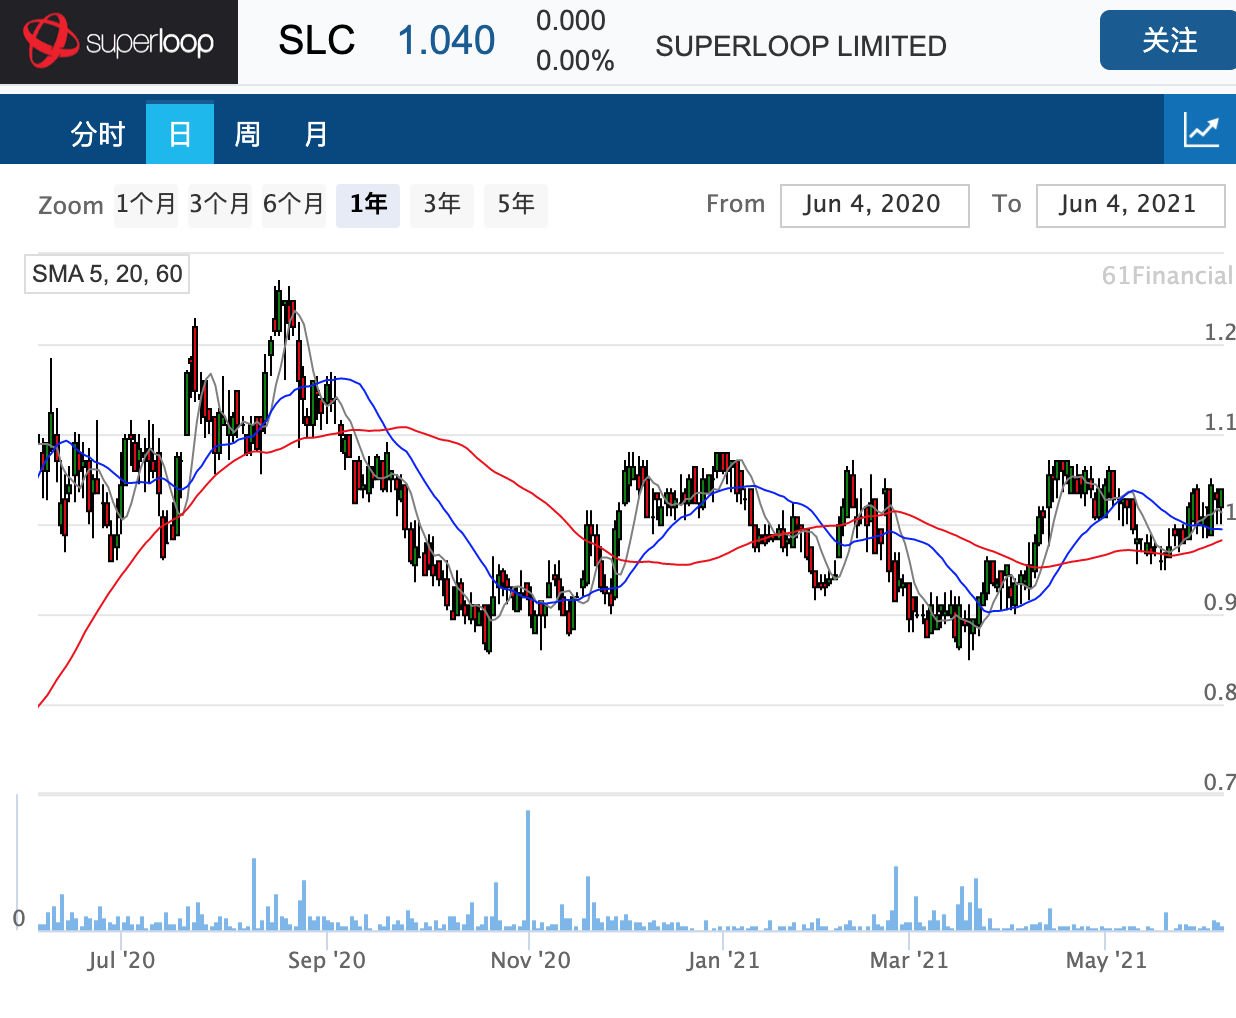Select the 3年 zoom range
The image size is (1236, 1018).
(442, 205)
